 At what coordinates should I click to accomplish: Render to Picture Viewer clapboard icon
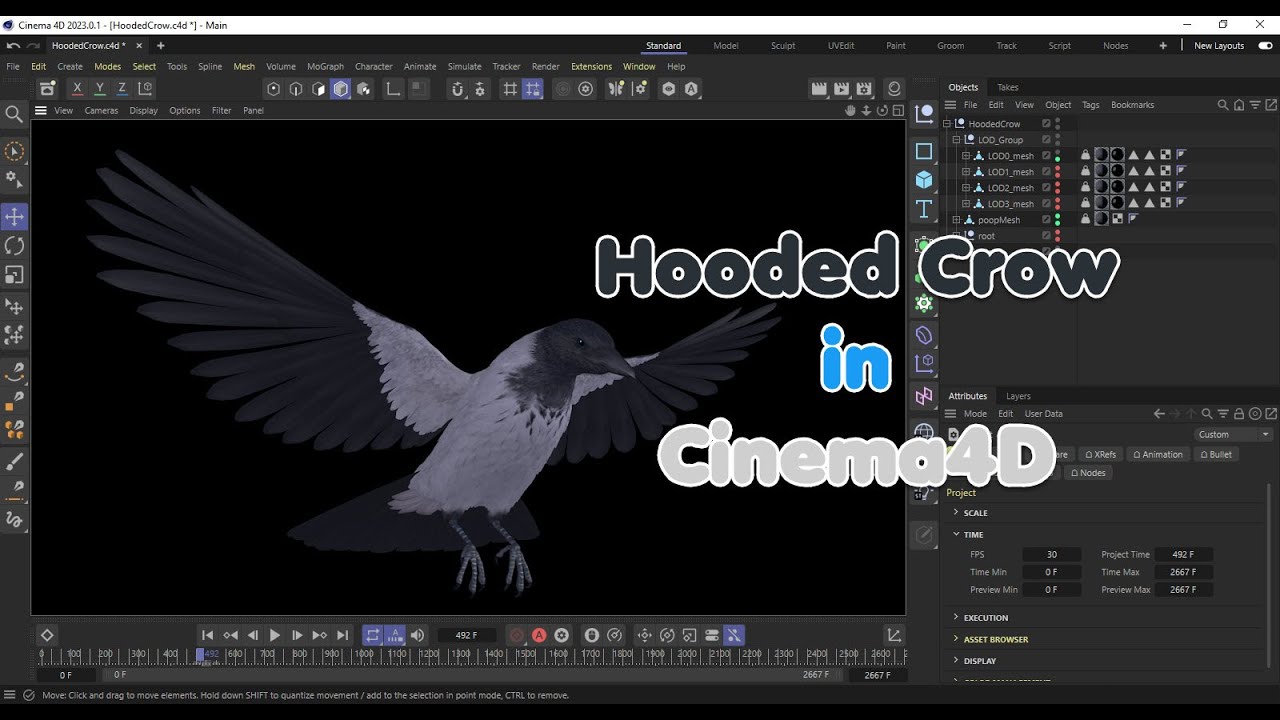point(842,89)
